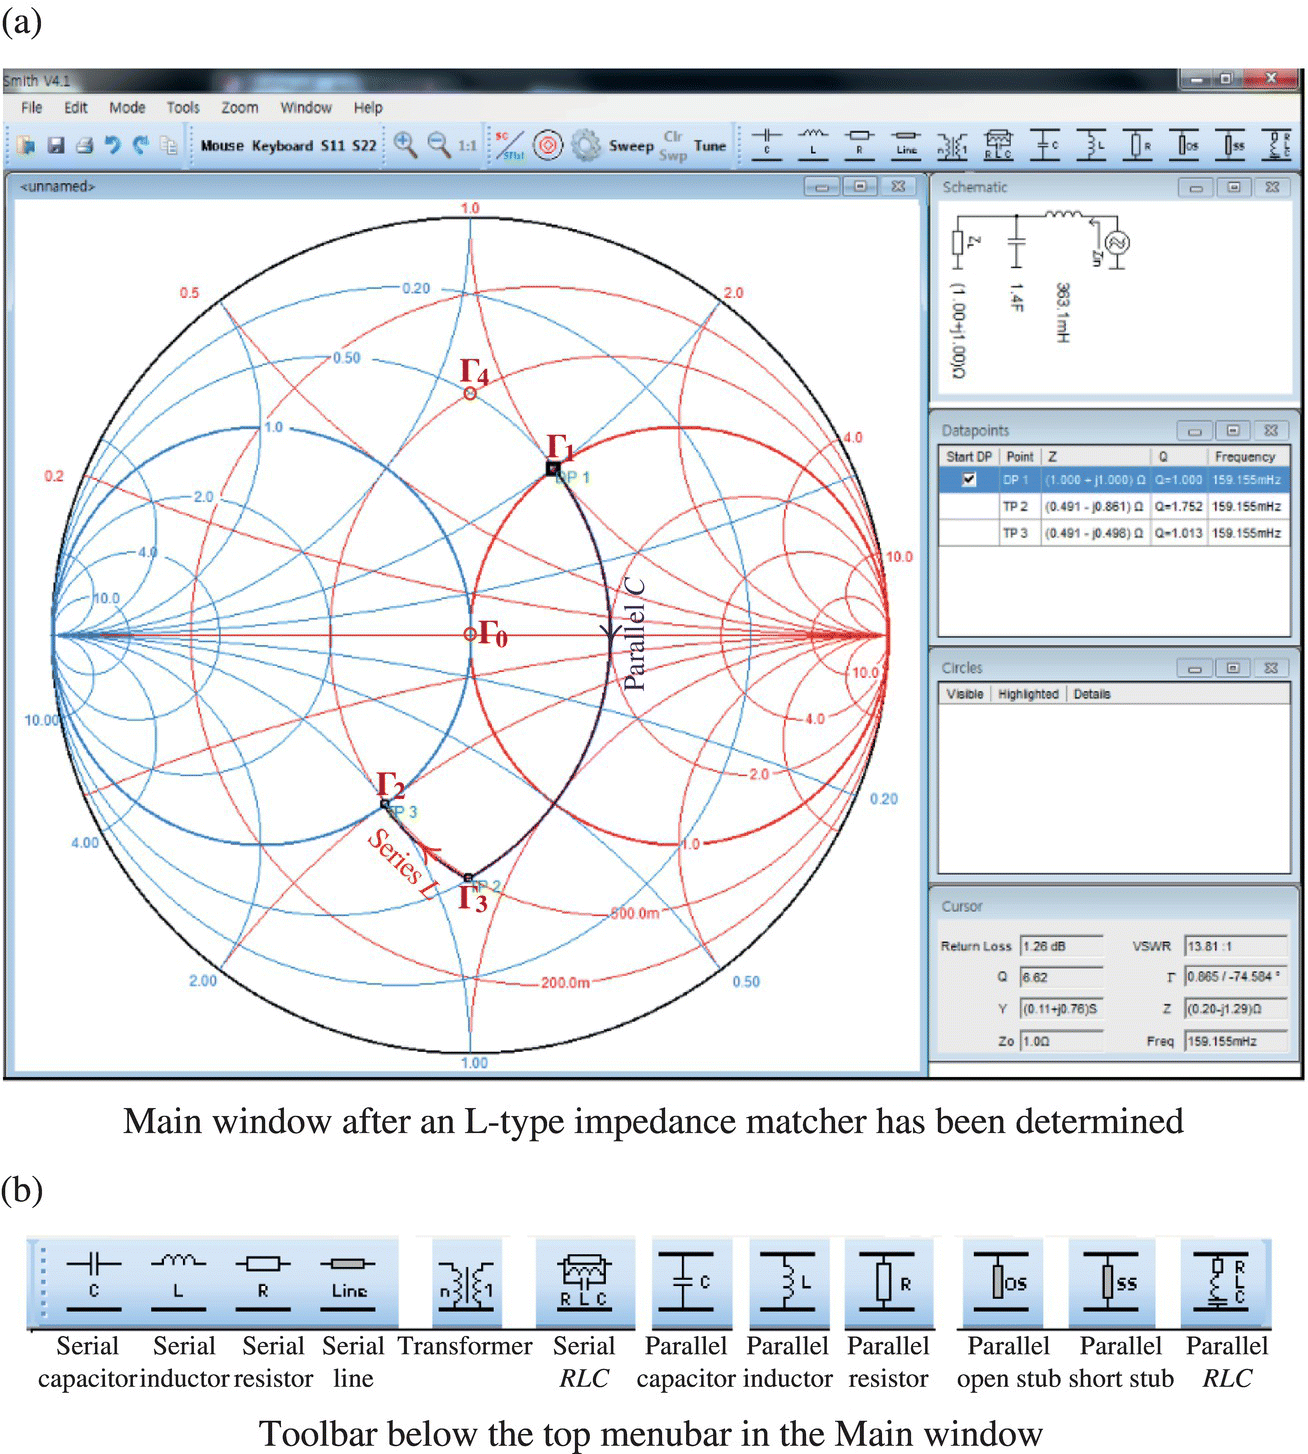The image size is (1308, 1454).
Task: Click the copy icon beside redo
Action: [168, 146]
